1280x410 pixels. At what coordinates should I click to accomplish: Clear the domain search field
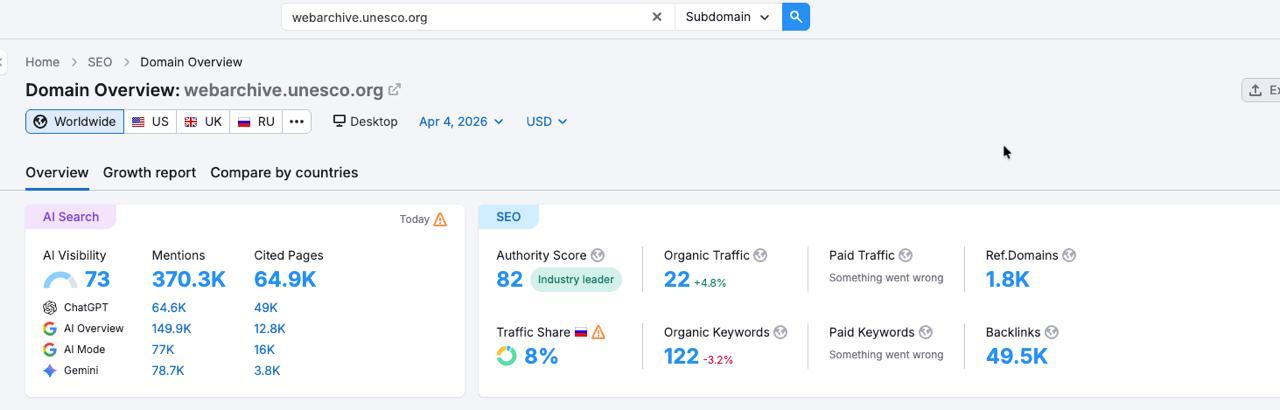tap(657, 17)
